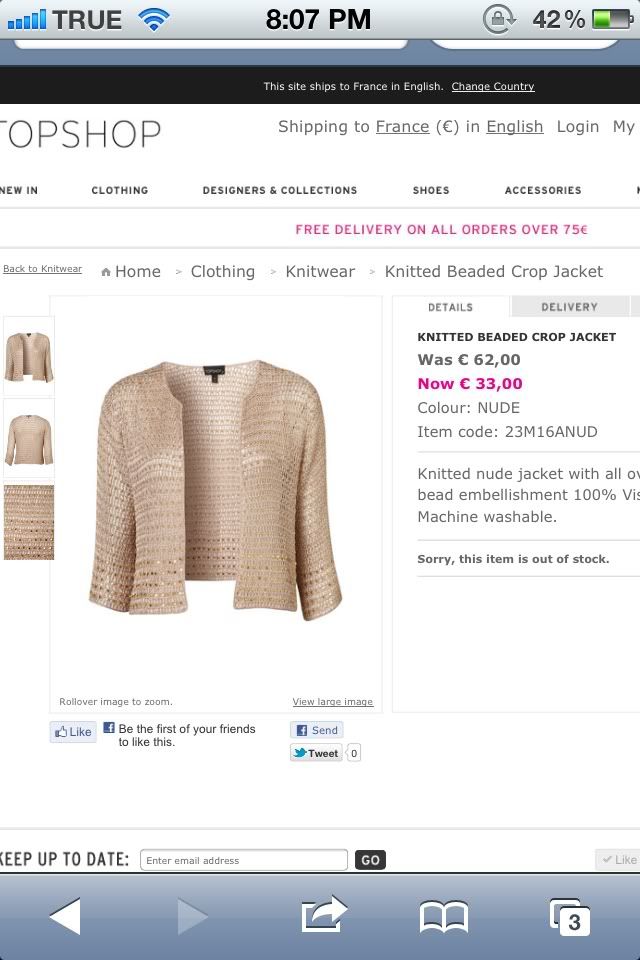
Task: Click the Facebook Send button
Action: click(316, 730)
